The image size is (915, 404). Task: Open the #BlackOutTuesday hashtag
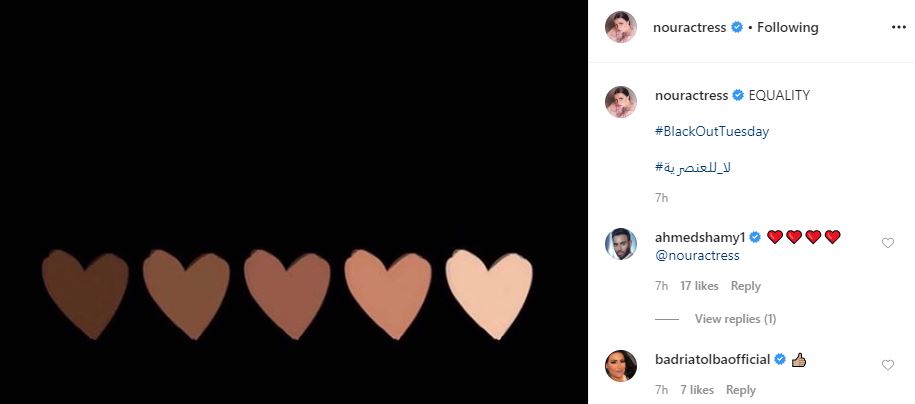click(x=712, y=131)
